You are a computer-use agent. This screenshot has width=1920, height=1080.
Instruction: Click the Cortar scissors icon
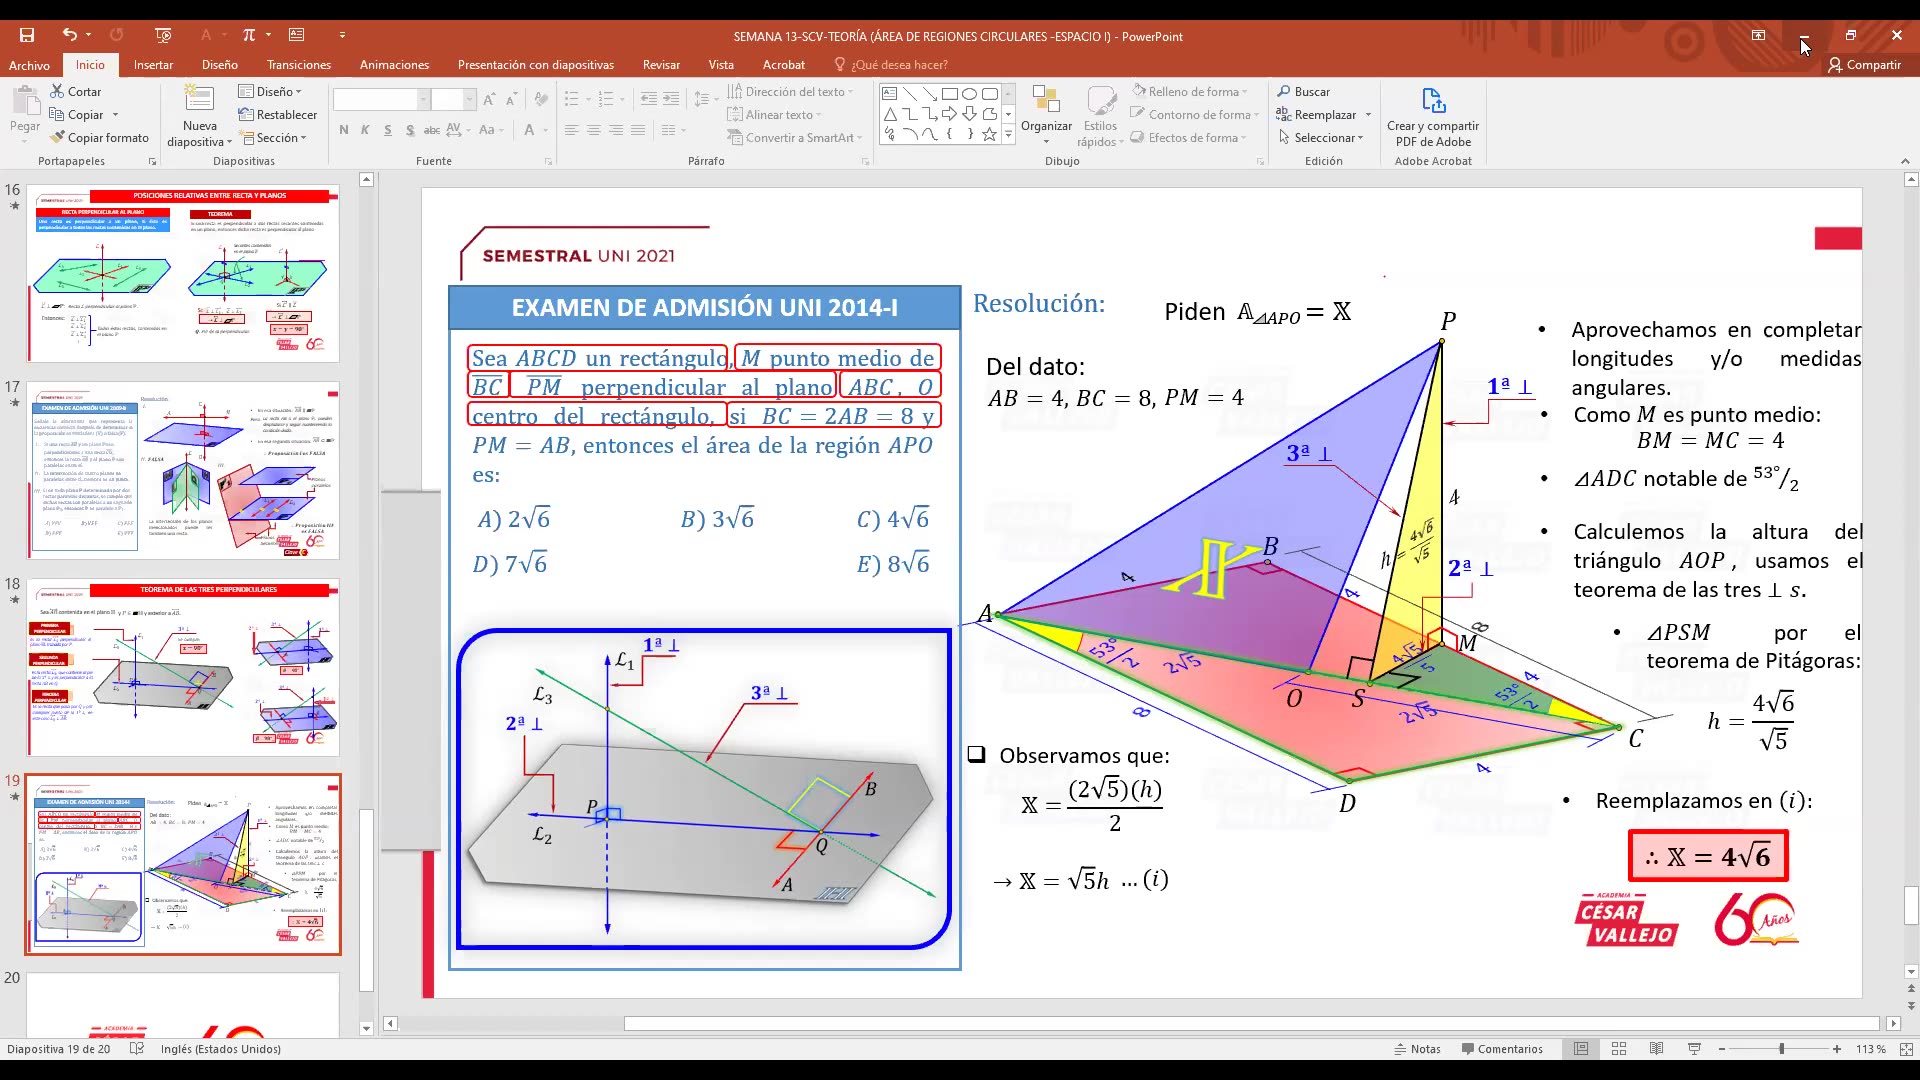57,91
